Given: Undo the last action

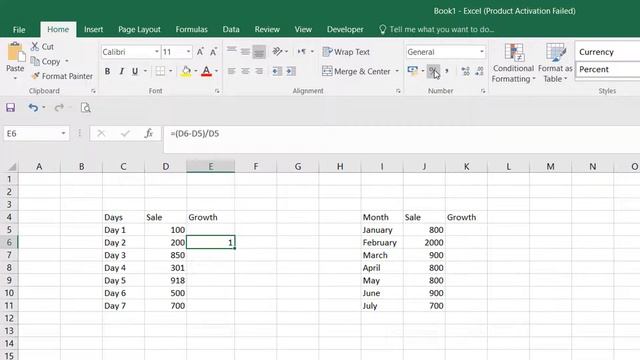Looking at the screenshot, I should click(x=33, y=107).
